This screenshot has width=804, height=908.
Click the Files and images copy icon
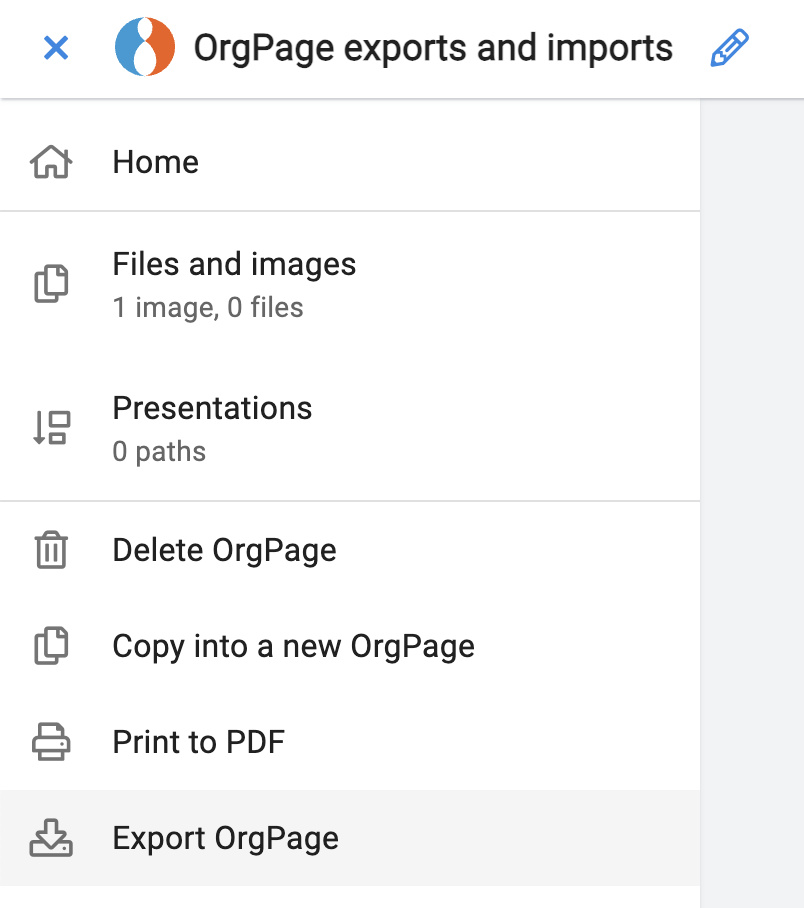point(51,283)
